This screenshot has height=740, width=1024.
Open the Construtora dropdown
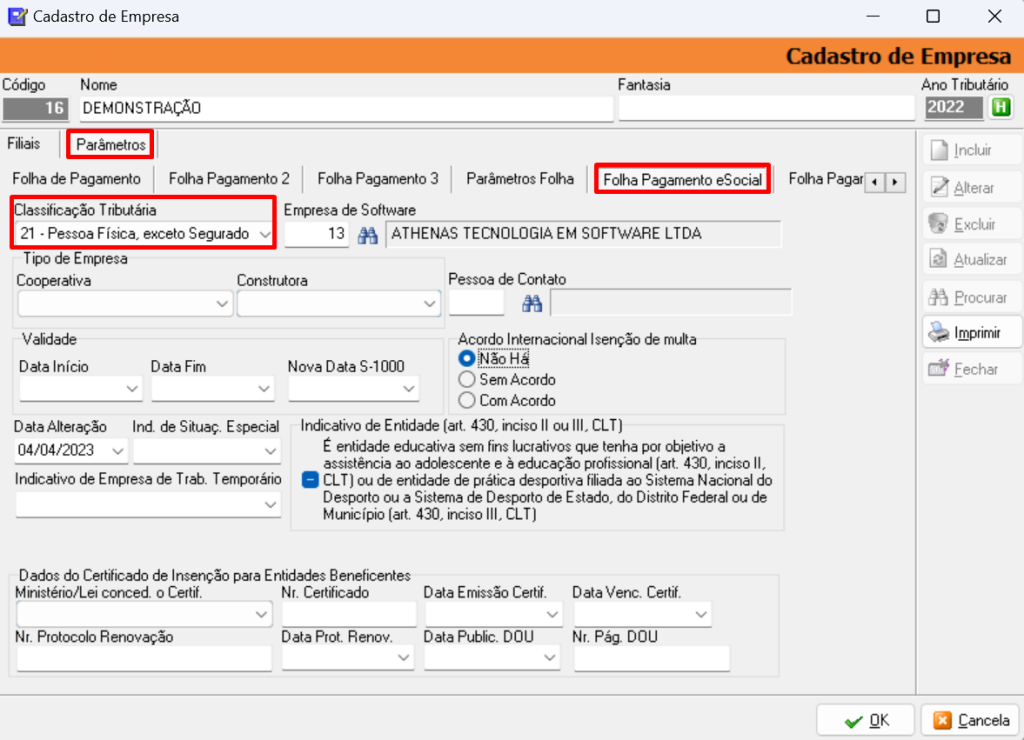coord(429,304)
